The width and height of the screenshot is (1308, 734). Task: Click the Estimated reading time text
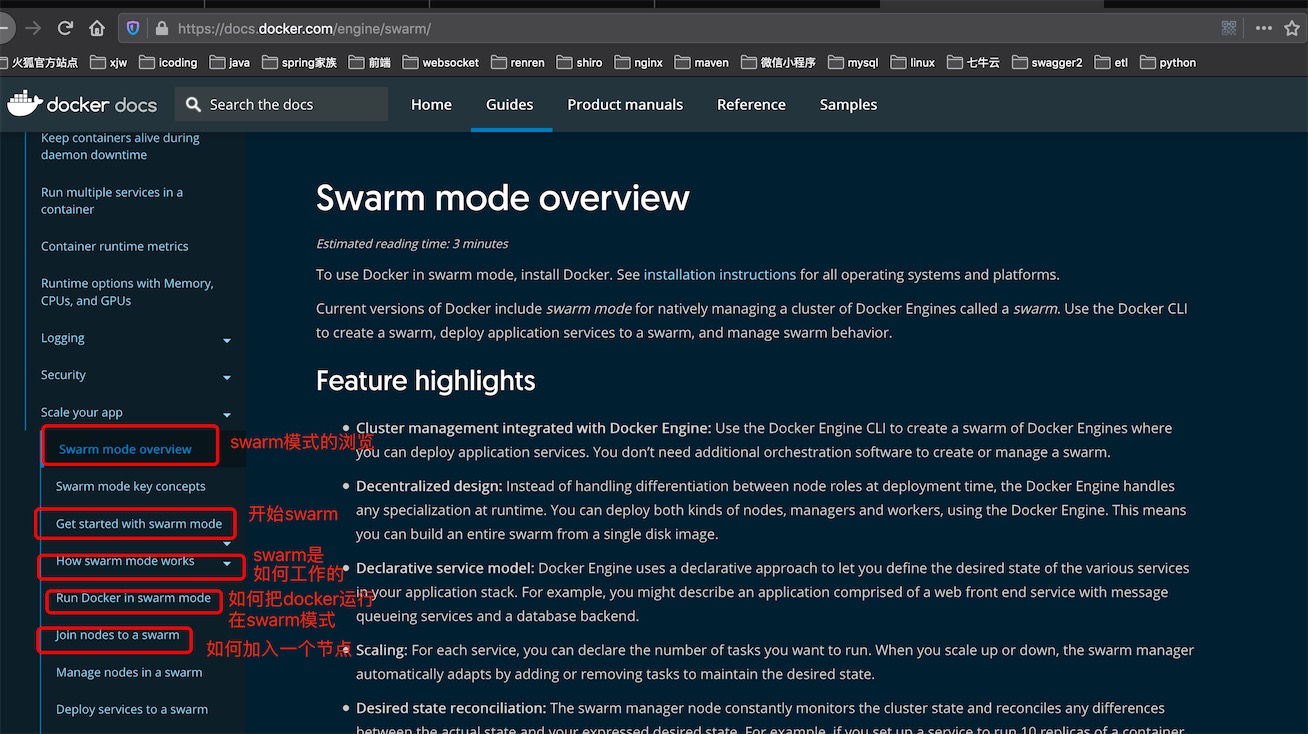point(412,244)
